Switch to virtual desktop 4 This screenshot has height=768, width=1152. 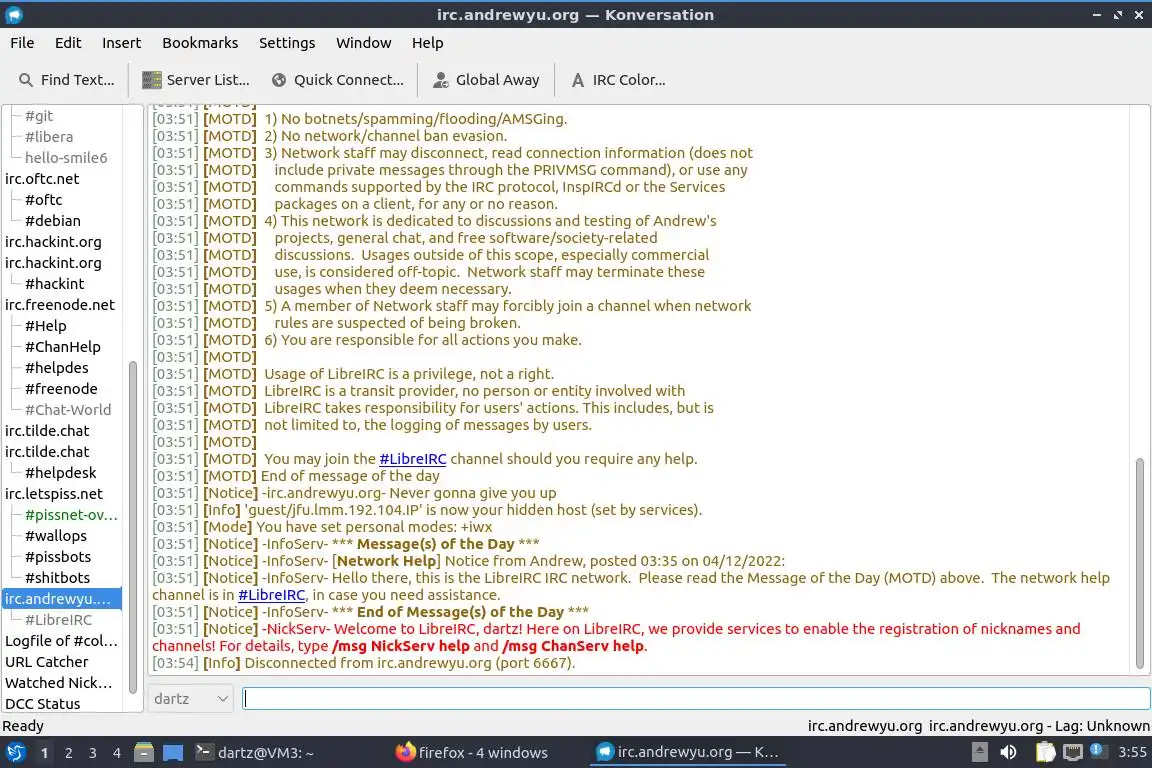[x=117, y=753]
